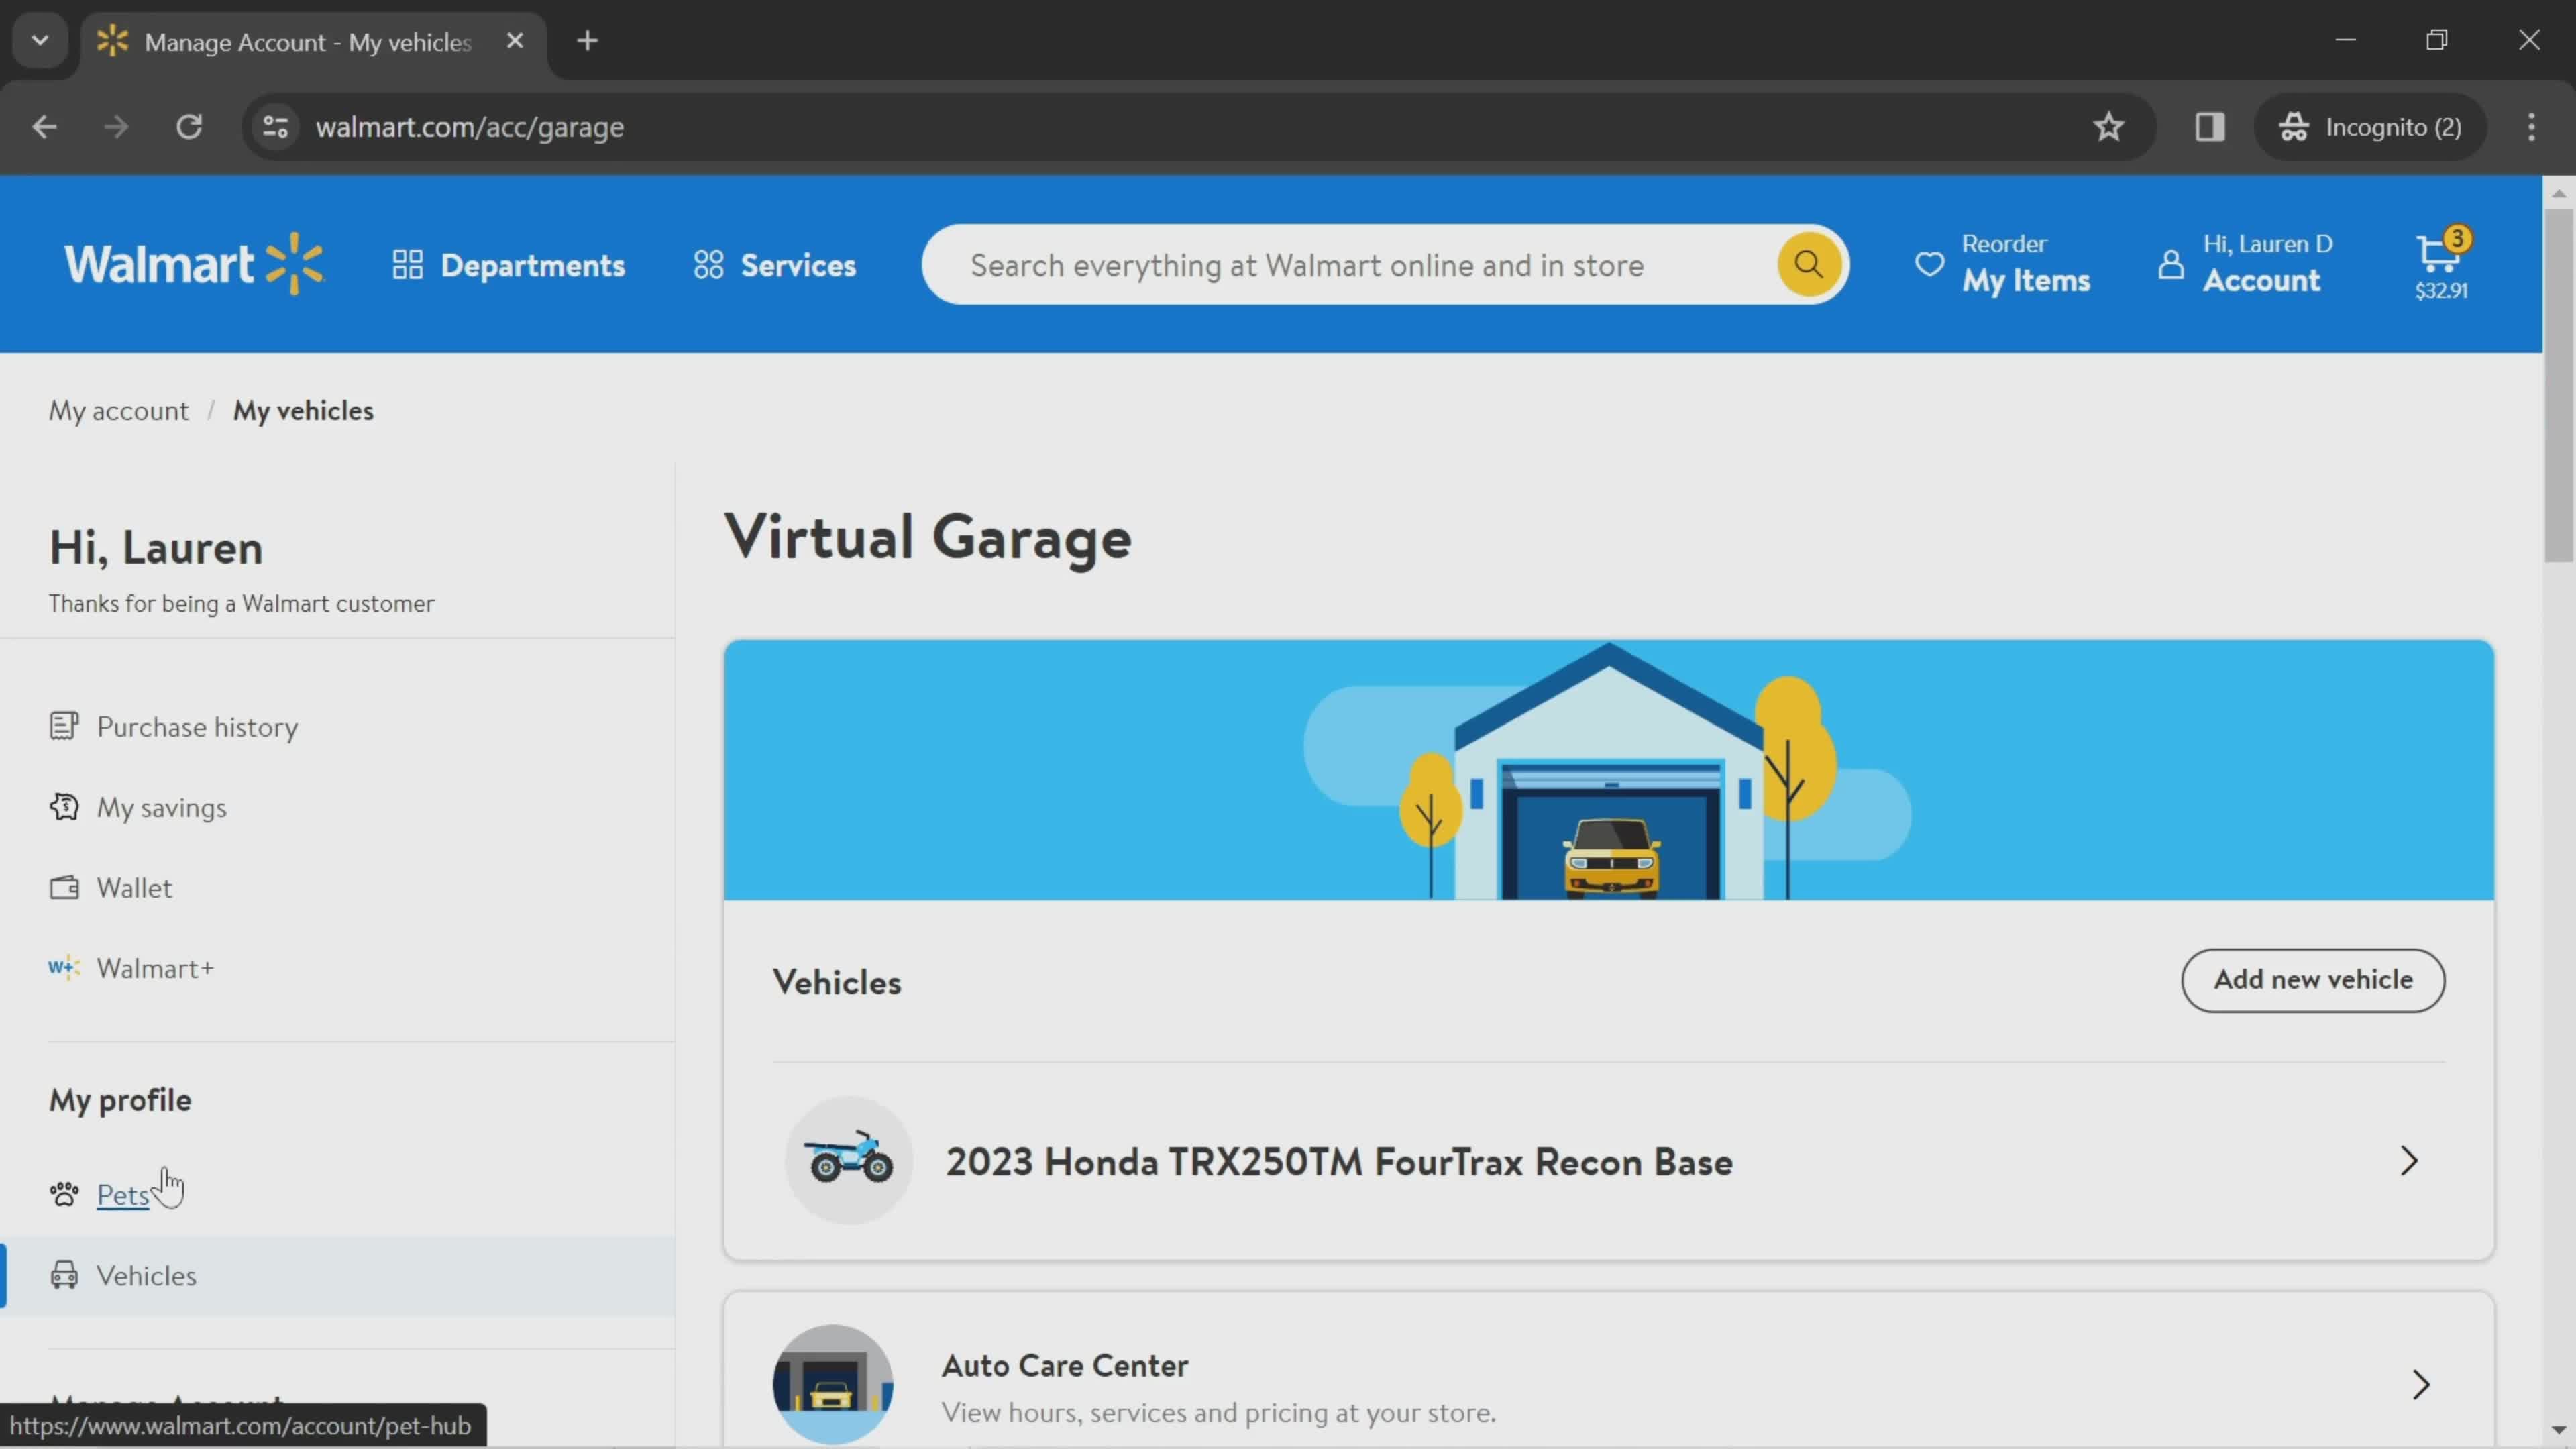Click the Departments grid icon
2576x1449 pixels.
(407, 265)
